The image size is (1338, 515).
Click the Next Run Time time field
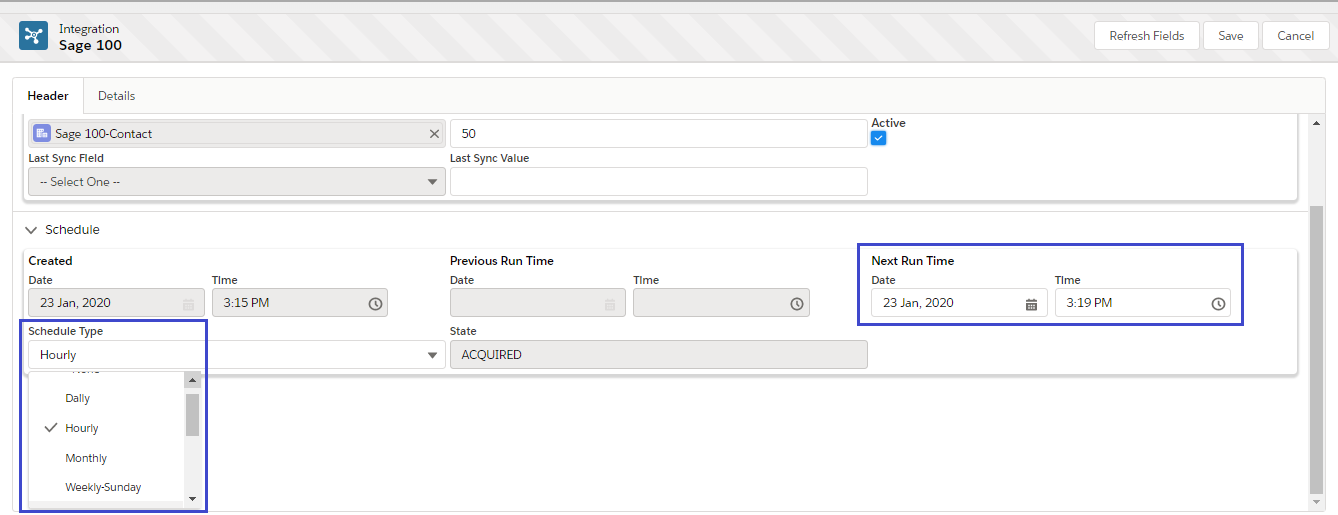coord(1142,303)
